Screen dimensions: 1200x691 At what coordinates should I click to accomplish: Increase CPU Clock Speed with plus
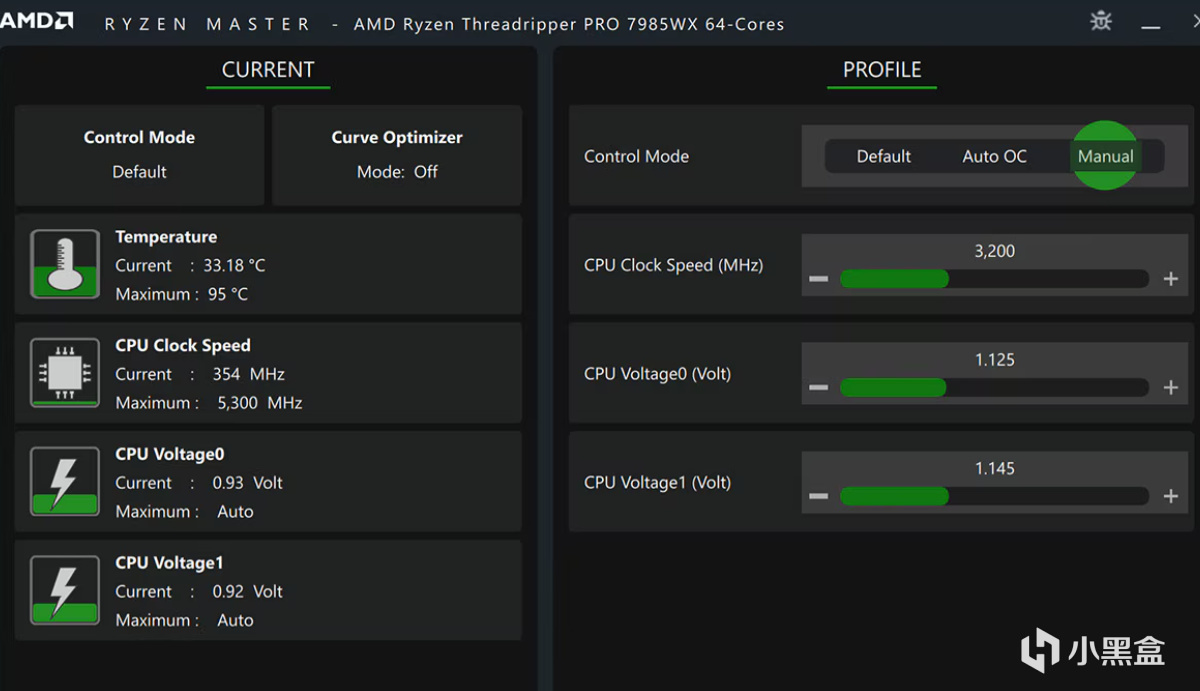click(x=1171, y=279)
